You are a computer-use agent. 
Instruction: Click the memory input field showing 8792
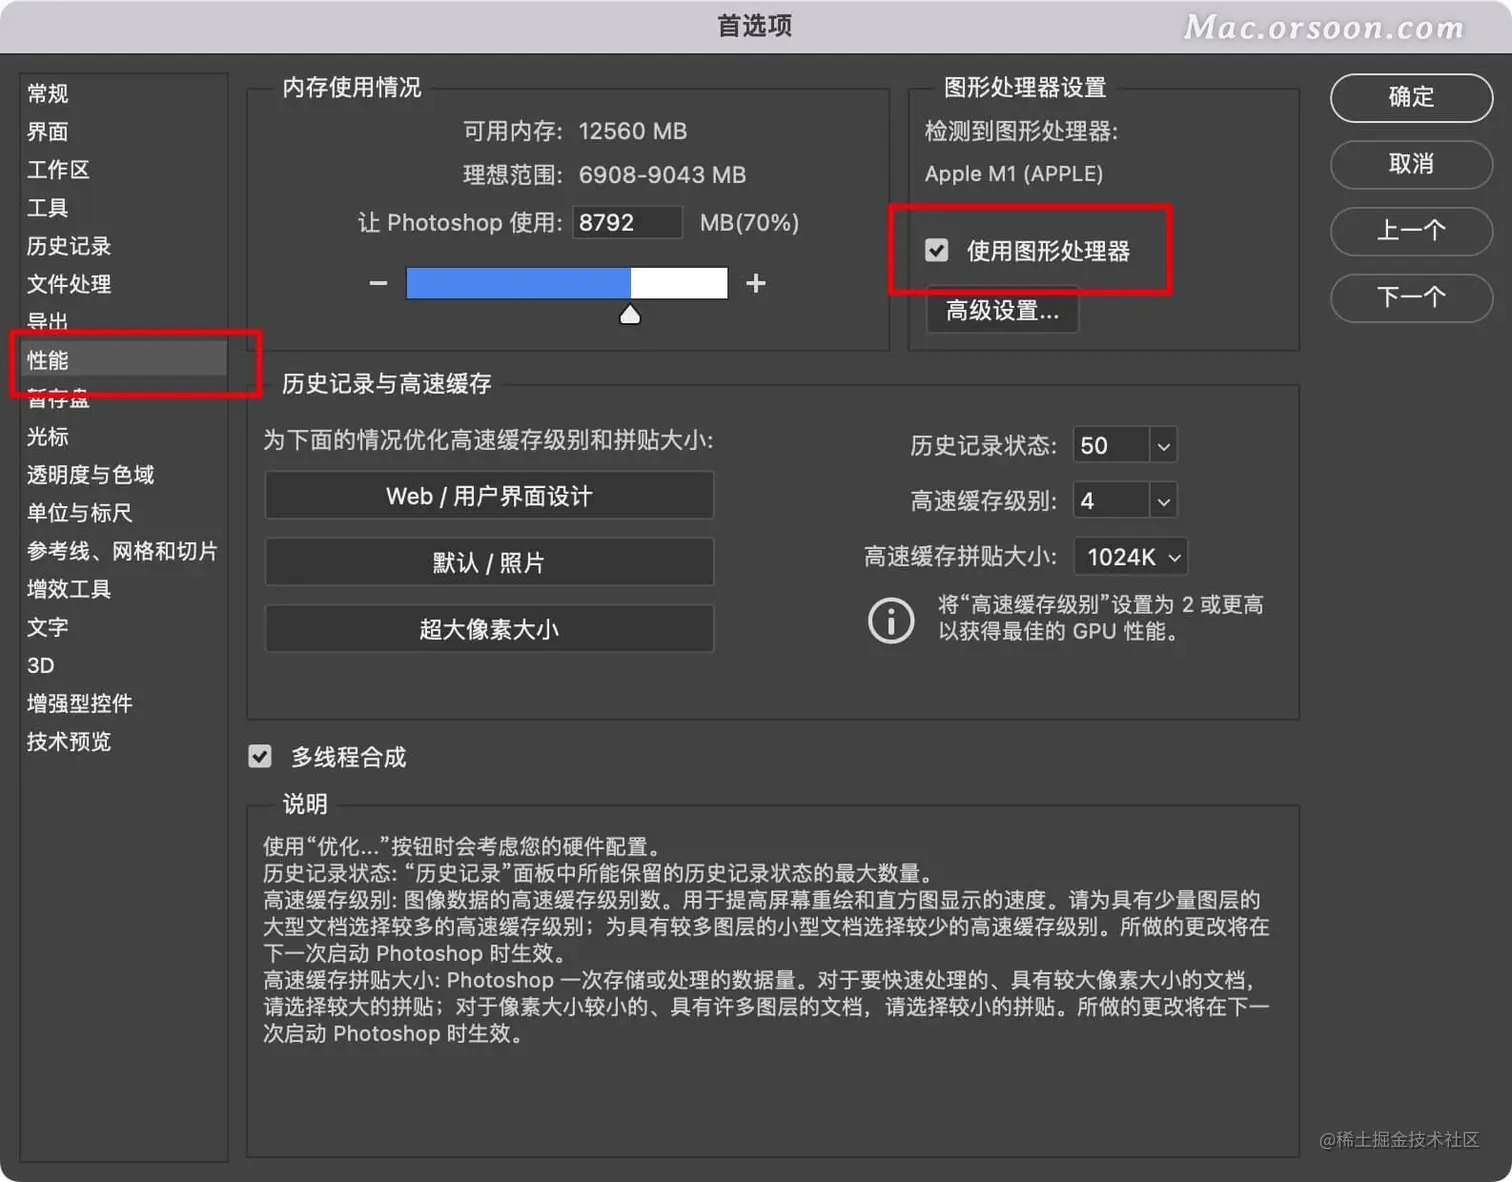point(627,222)
